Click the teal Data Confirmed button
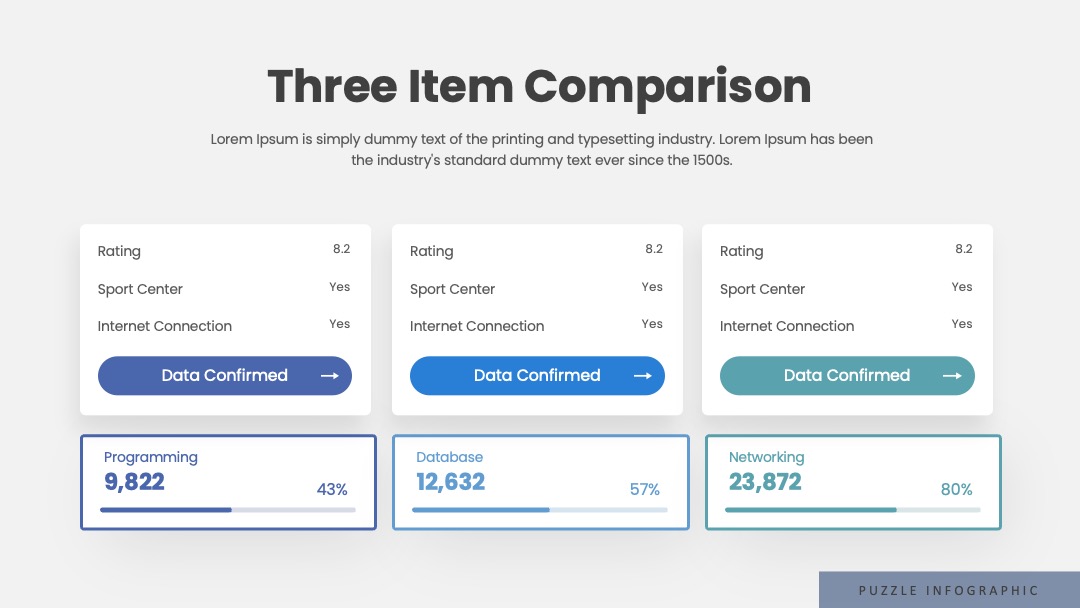 (x=847, y=375)
